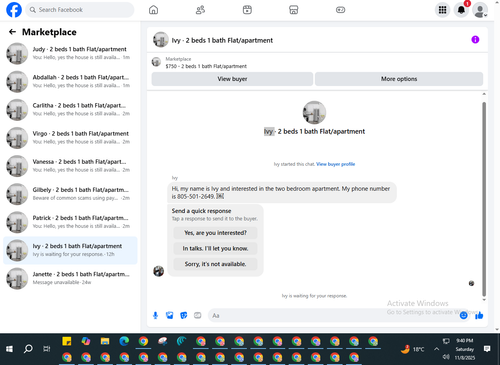The height and width of the screenshot is (365, 500).
Task: Open Patrick's apartment conversation
Action: [x=70, y=222]
